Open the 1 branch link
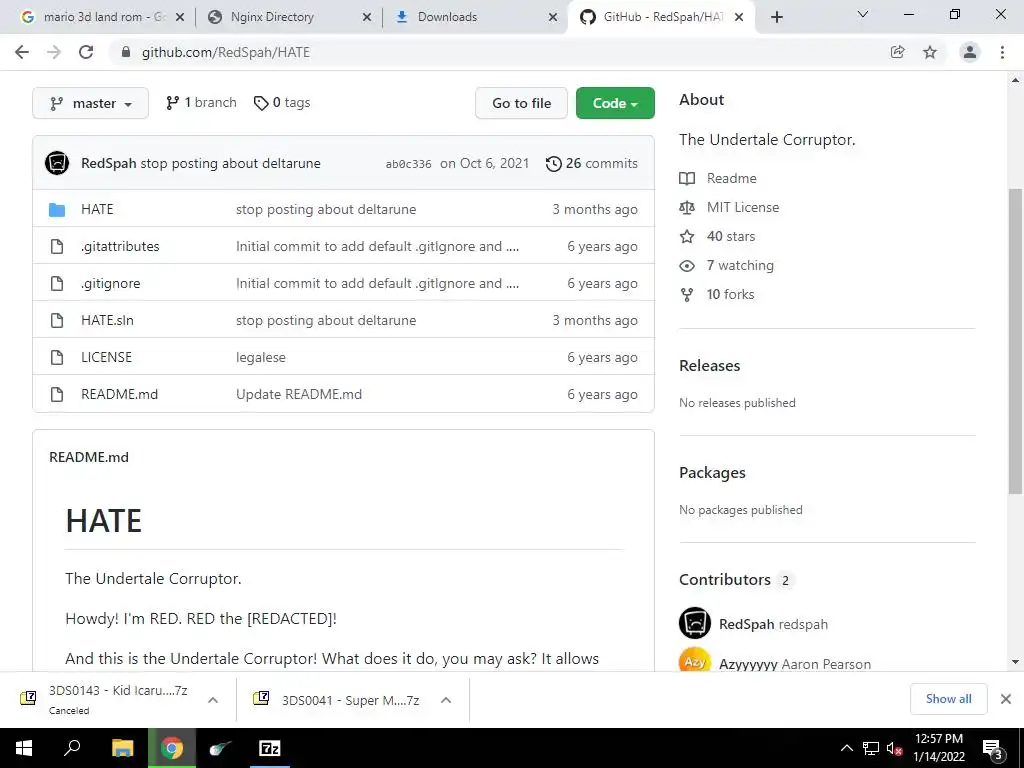 [x=201, y=103]
